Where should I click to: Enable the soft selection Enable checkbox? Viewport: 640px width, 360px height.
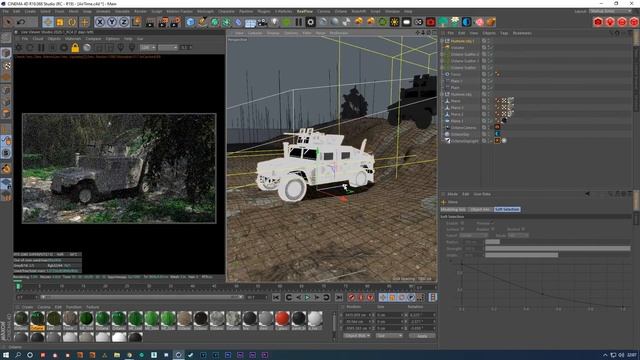(x=462, y=223)
